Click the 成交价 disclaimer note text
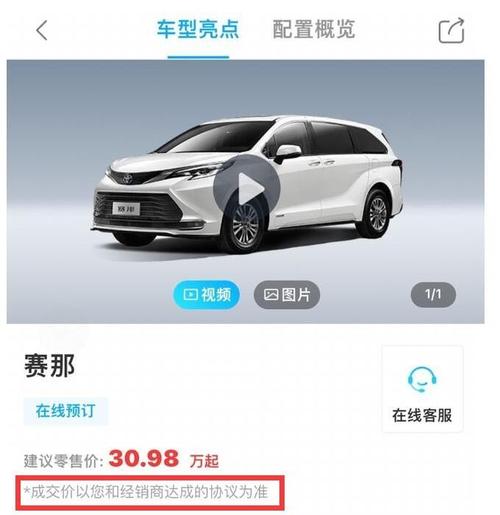500x515 pixels. click(146, 492)
